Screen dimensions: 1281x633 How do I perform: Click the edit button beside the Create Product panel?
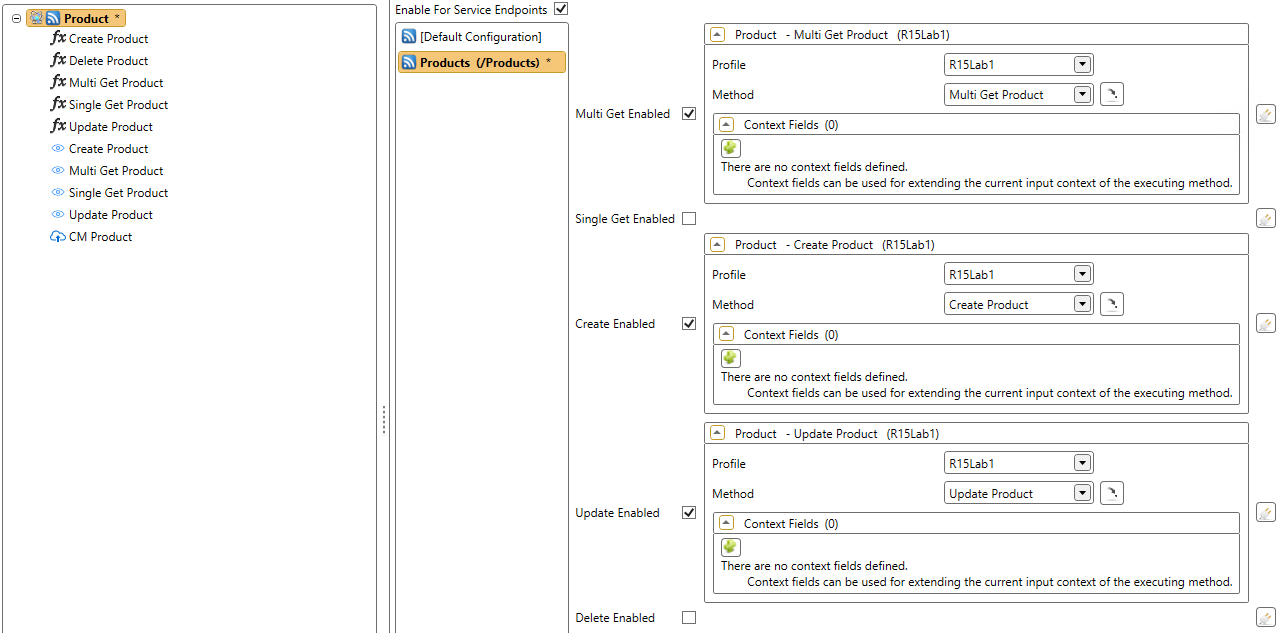(1265, 323)
